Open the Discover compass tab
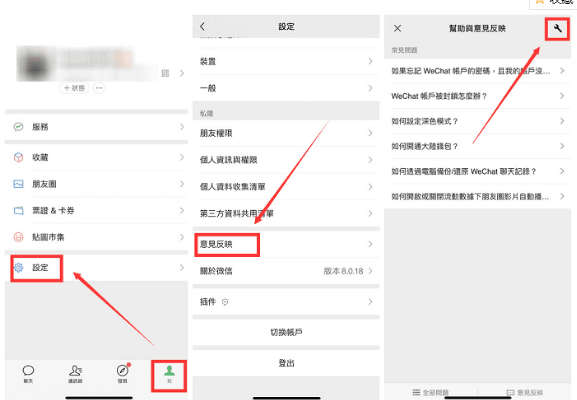 click(122, 371)
